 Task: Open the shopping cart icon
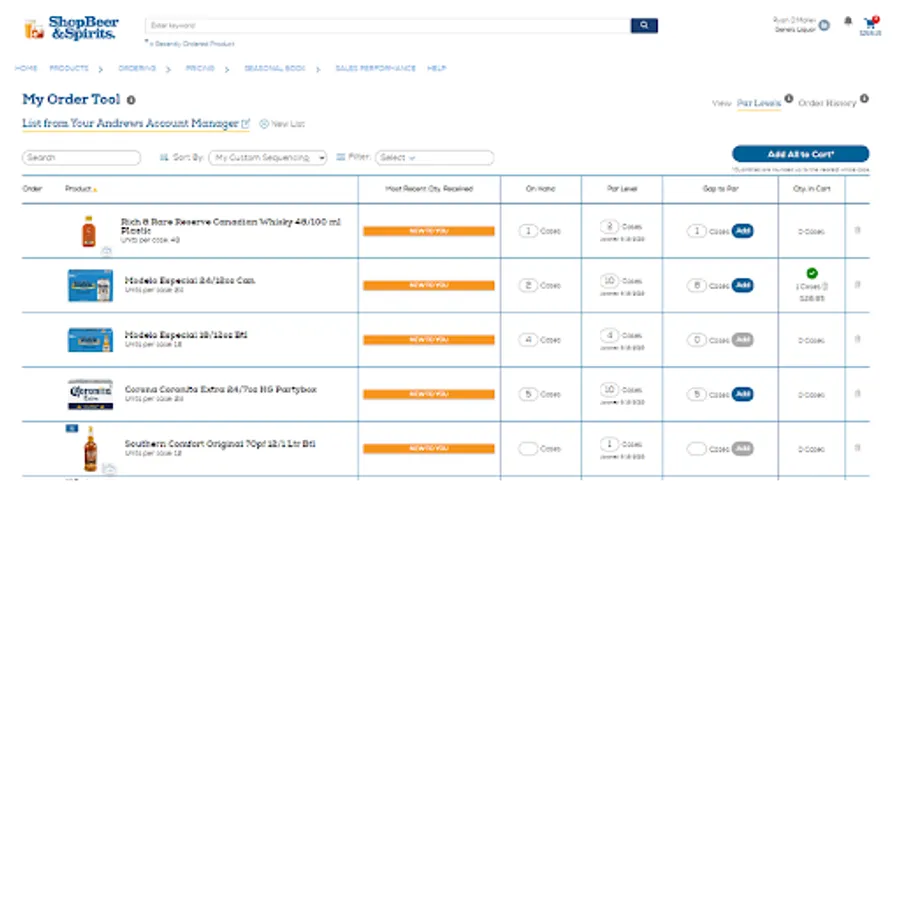tap(870, 23)
